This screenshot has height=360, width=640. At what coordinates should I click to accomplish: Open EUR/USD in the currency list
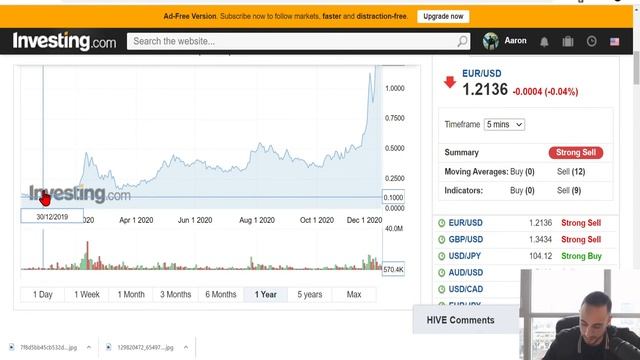pyautogui.click(x=465, y=223)
